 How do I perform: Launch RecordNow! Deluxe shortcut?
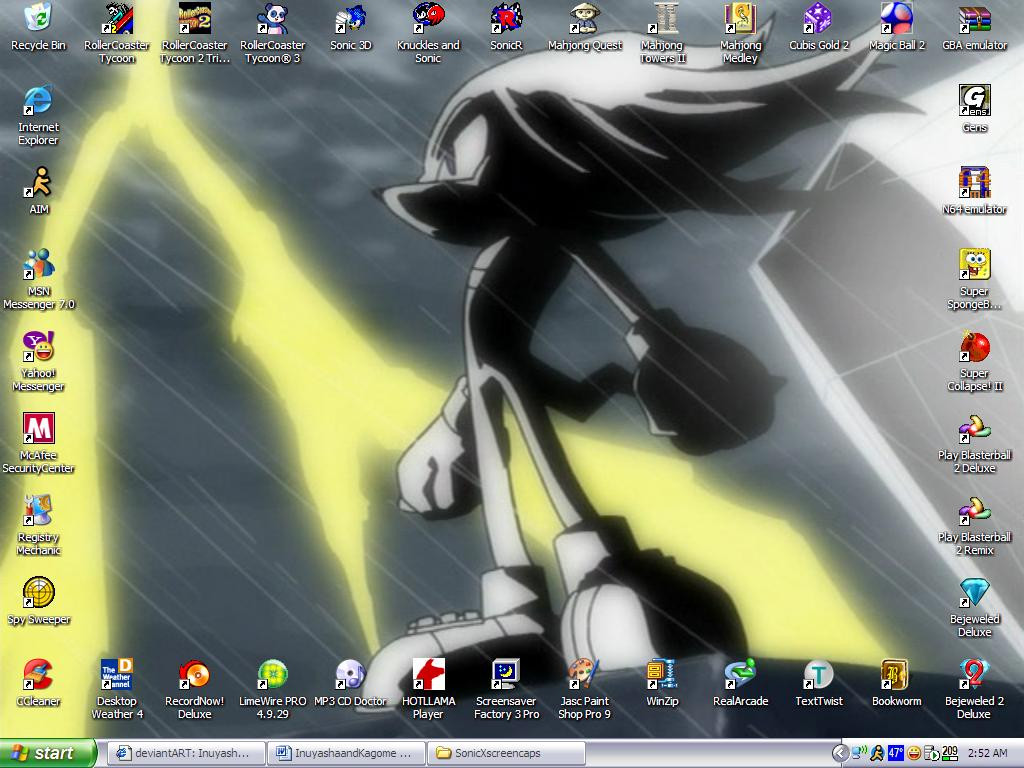pyautogui.click(x=195, y=675)
